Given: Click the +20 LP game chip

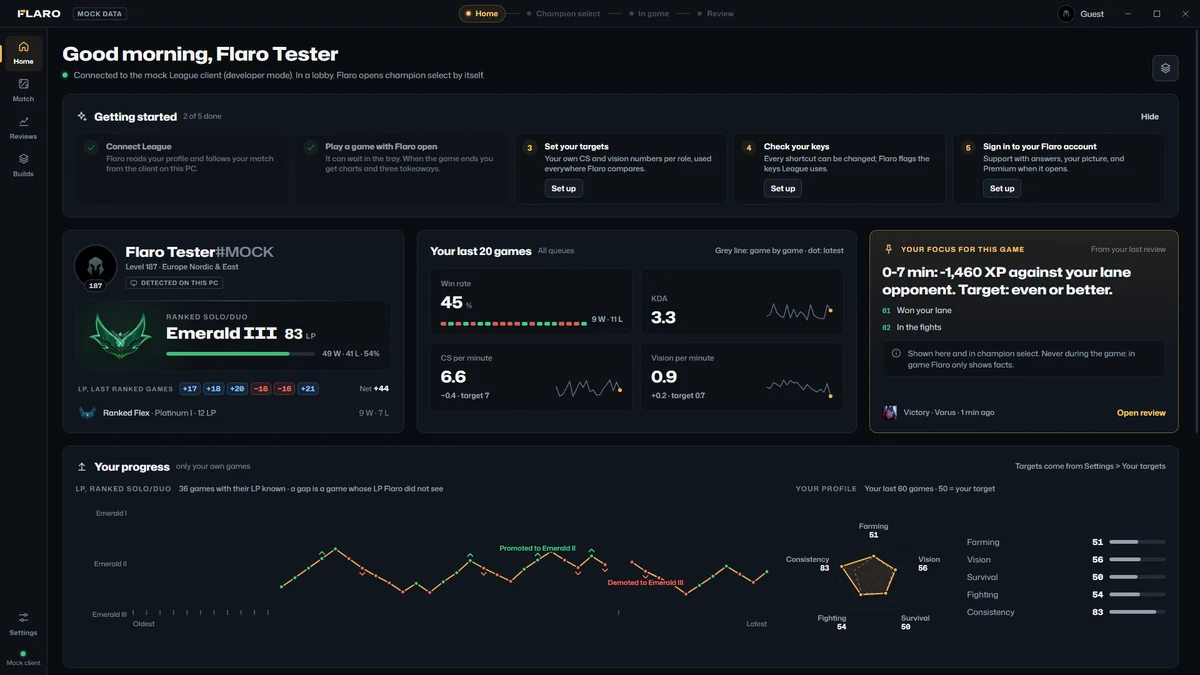Looking at the screenshot, I should click(x=237, y=389).
